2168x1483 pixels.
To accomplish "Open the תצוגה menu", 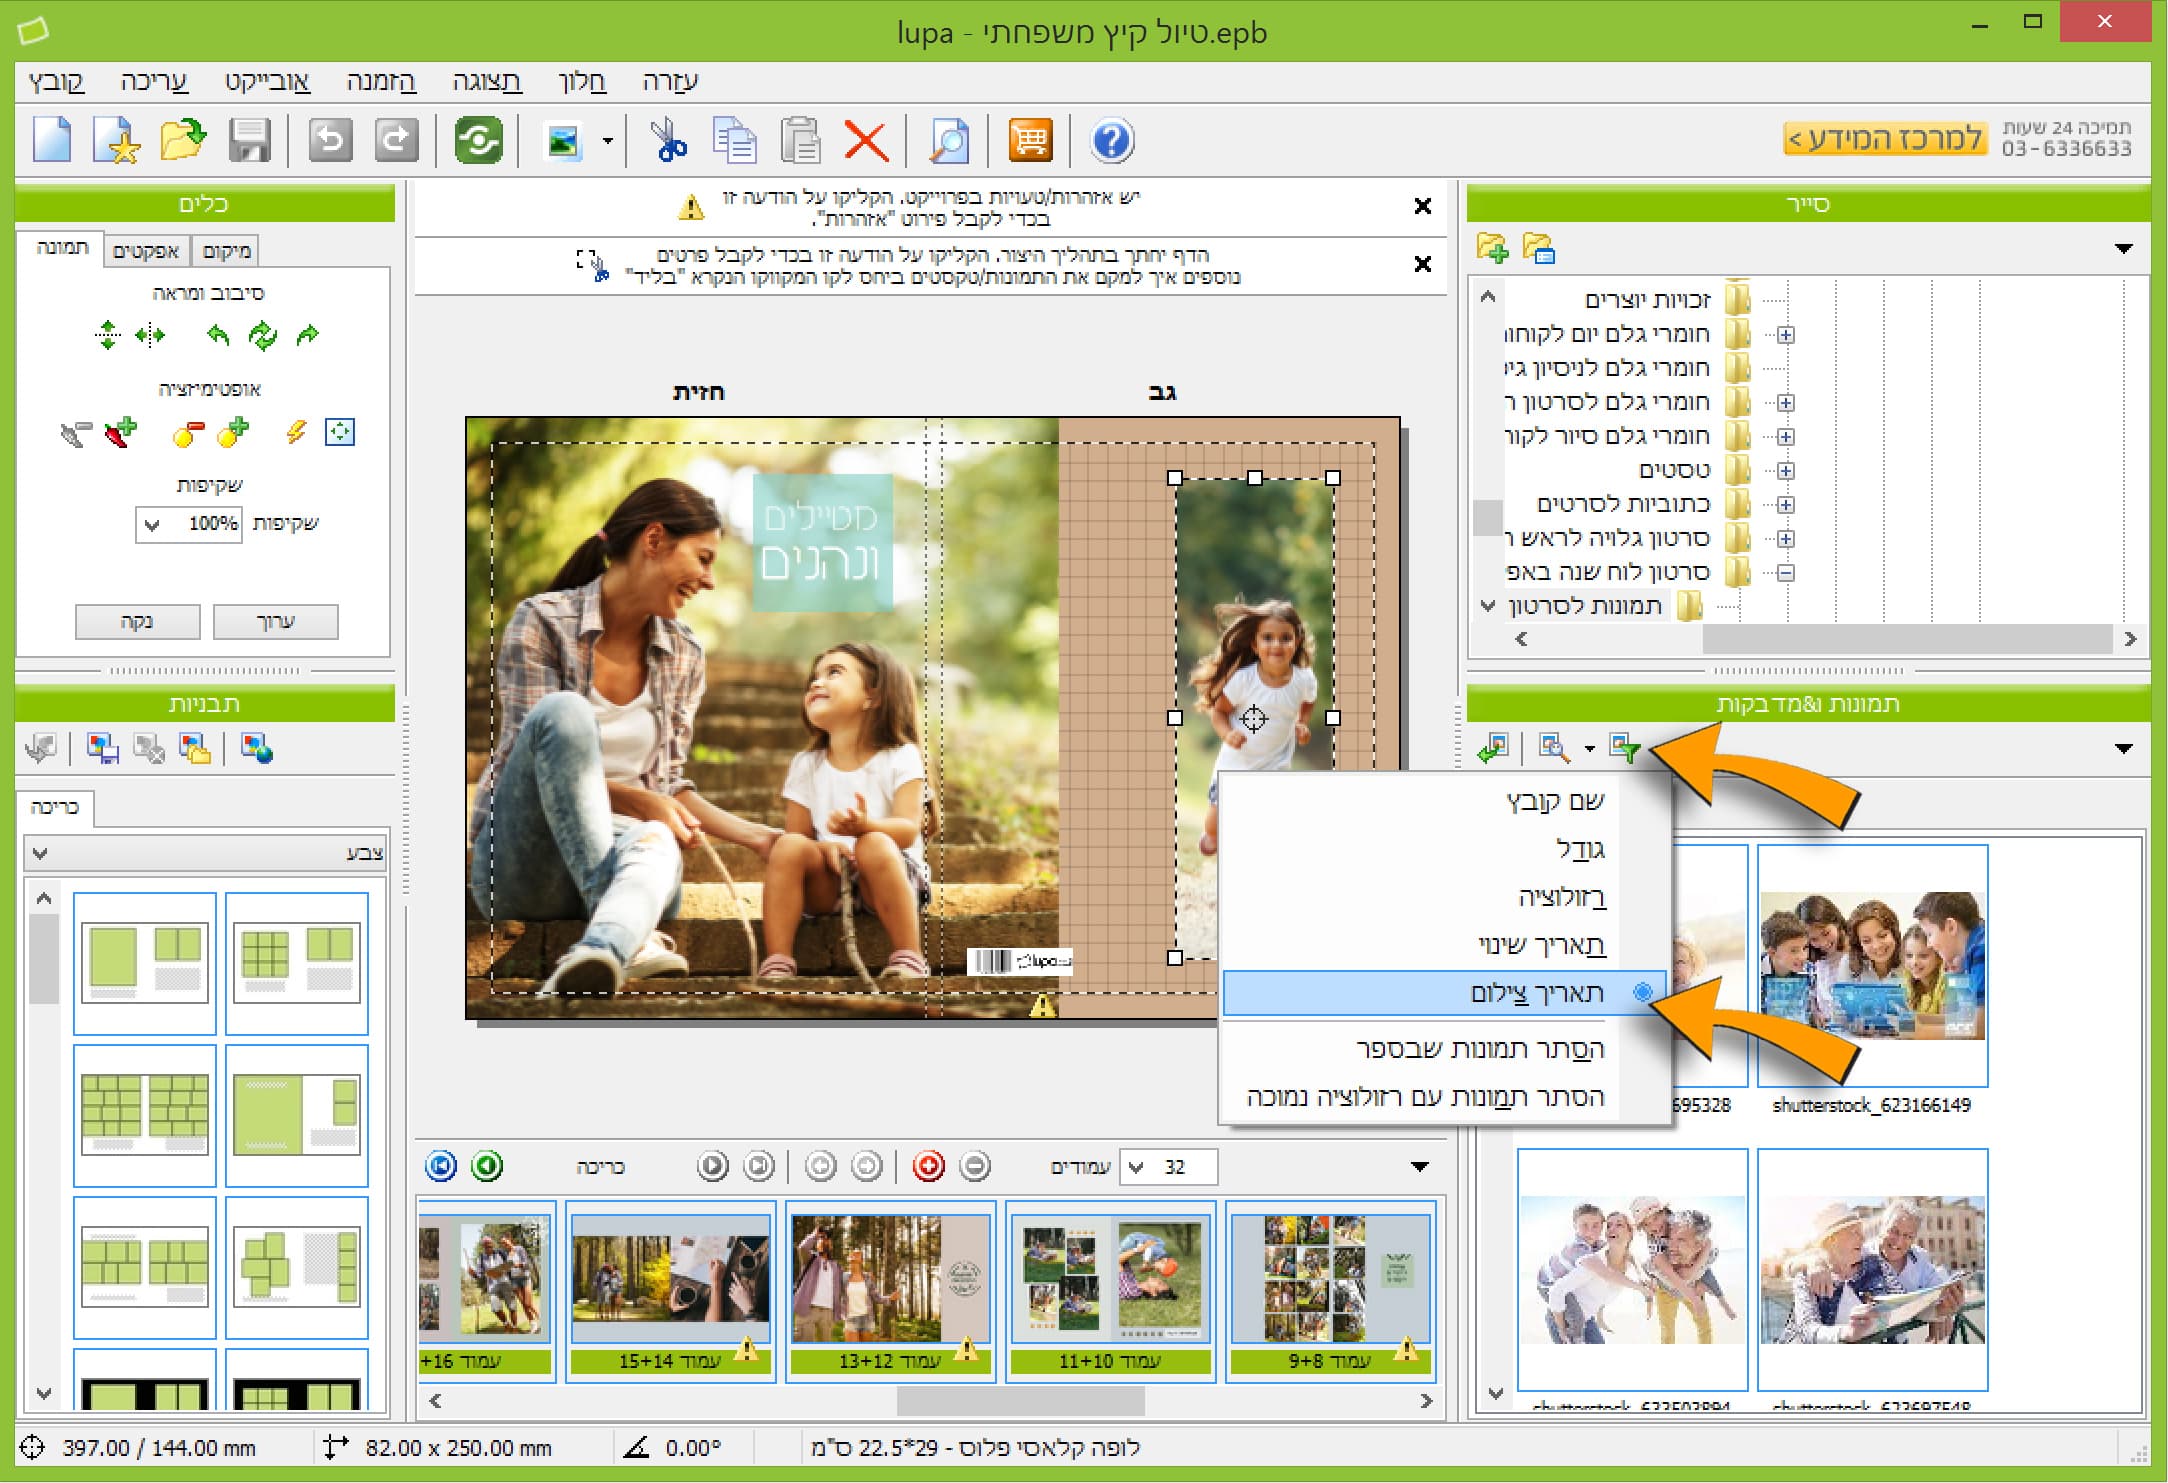I will pos(486,82).
